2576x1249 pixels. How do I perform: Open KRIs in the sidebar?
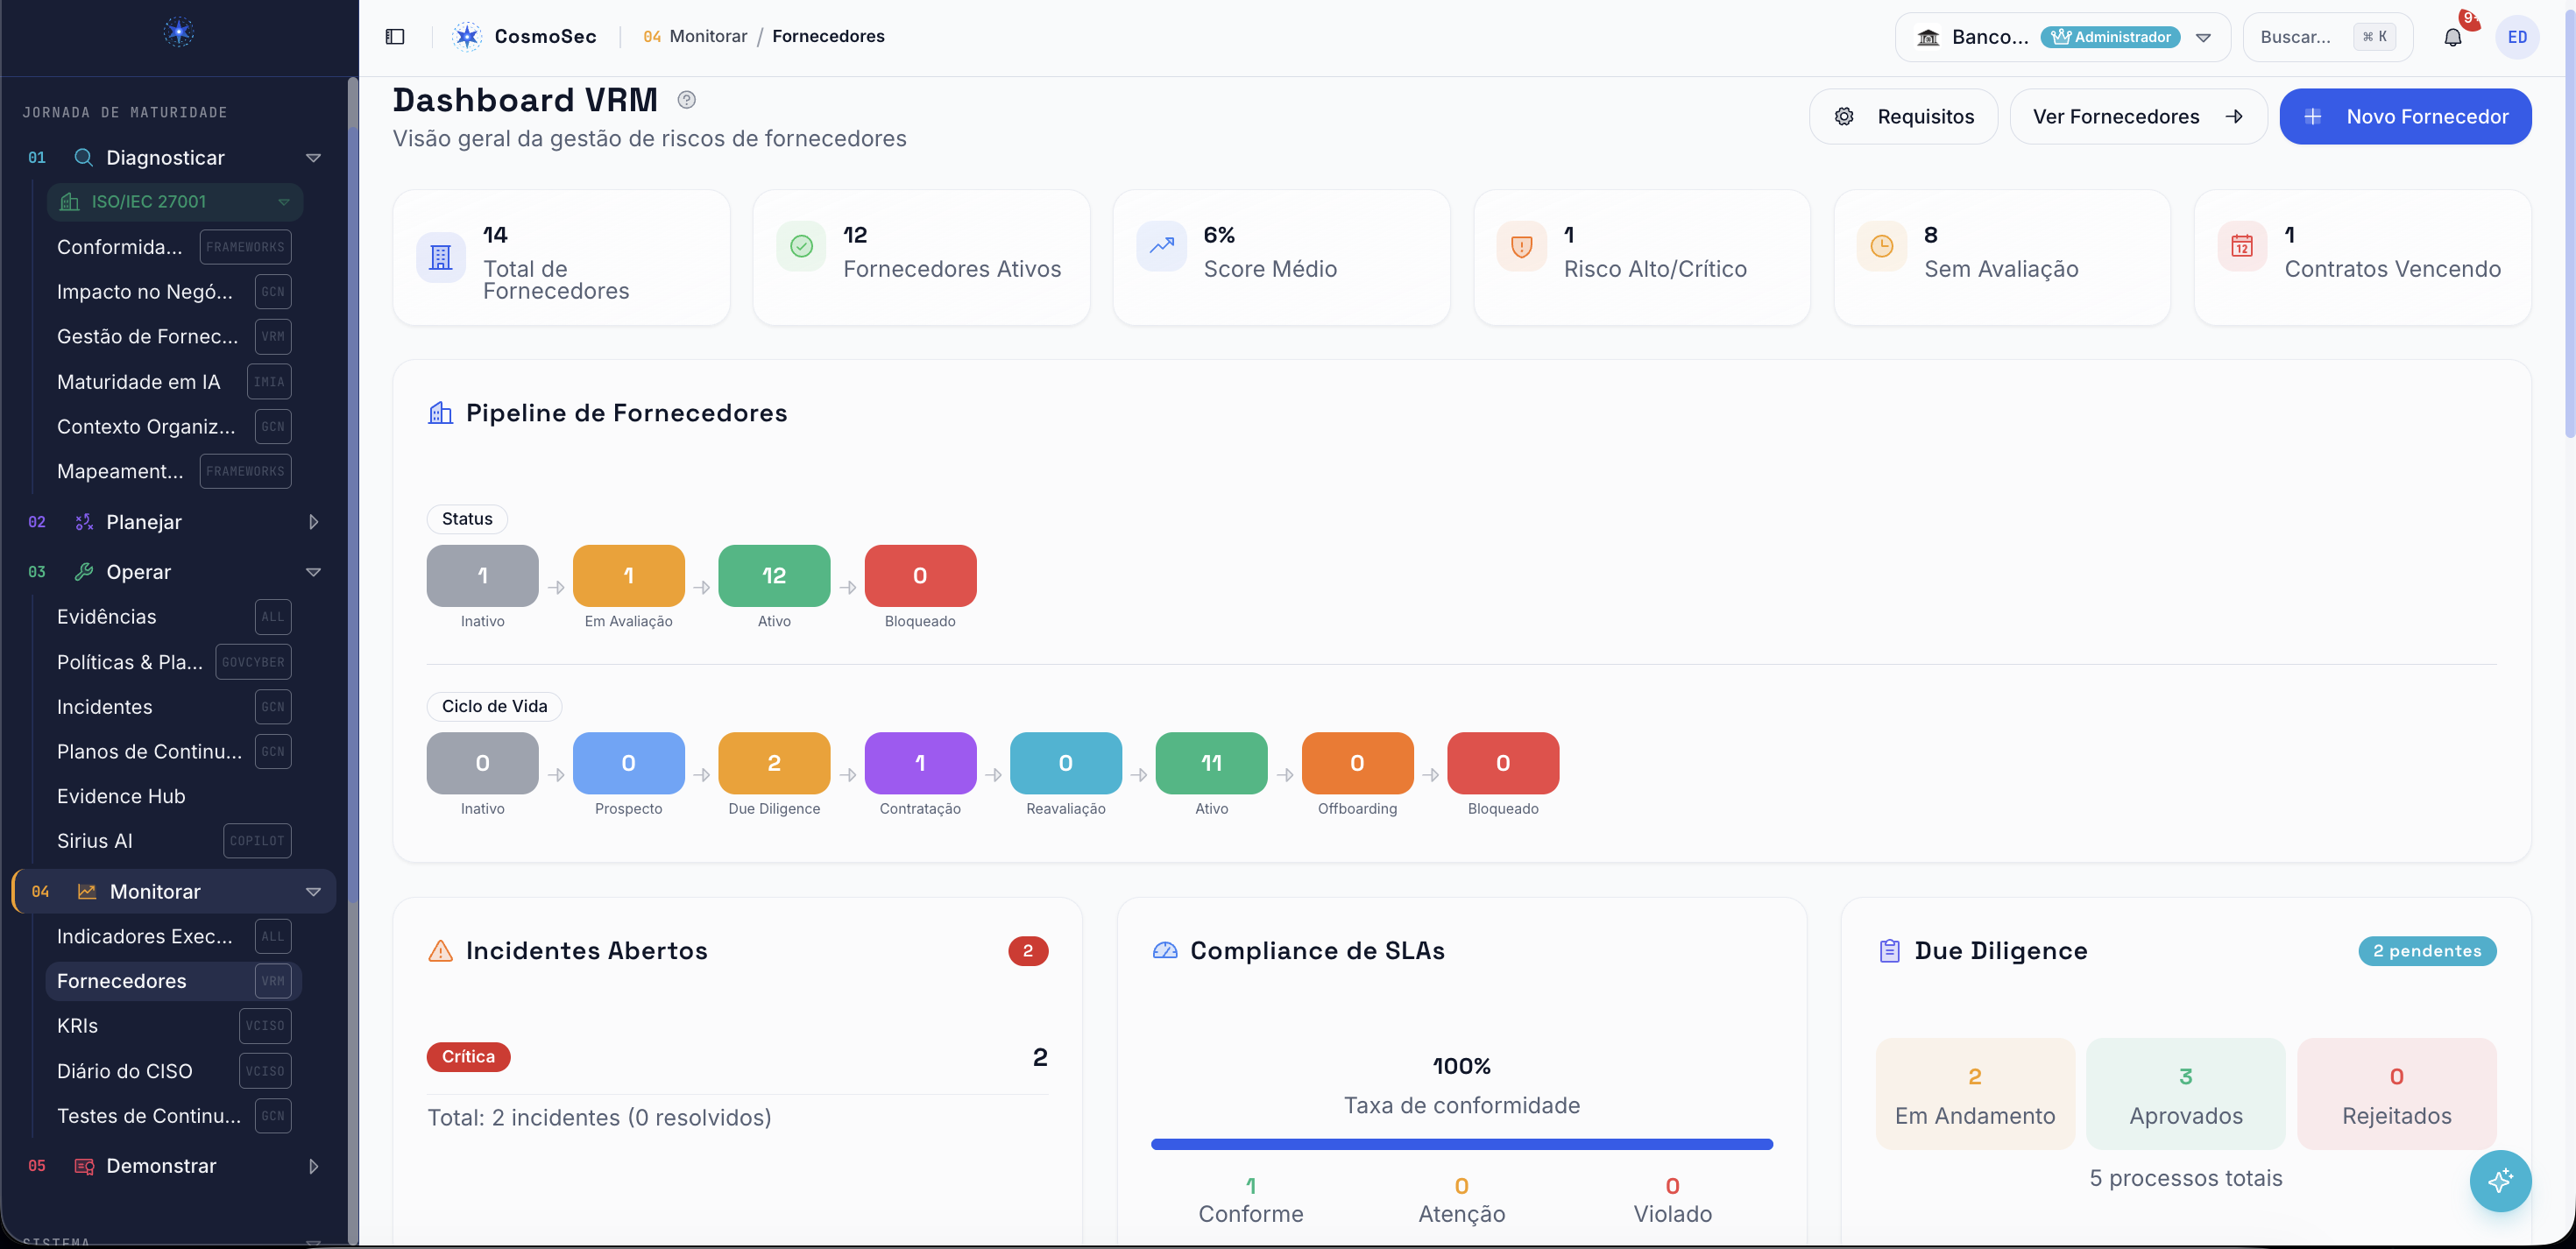point(174,1026)
